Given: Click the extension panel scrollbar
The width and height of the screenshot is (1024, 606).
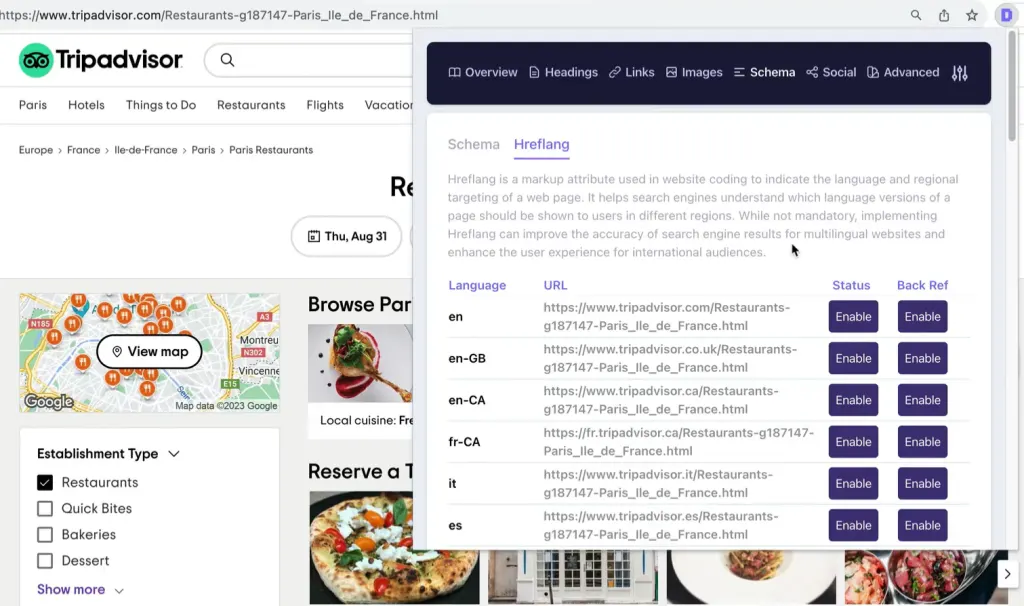Looking at the screenshot, I should tap(1012, 85).
